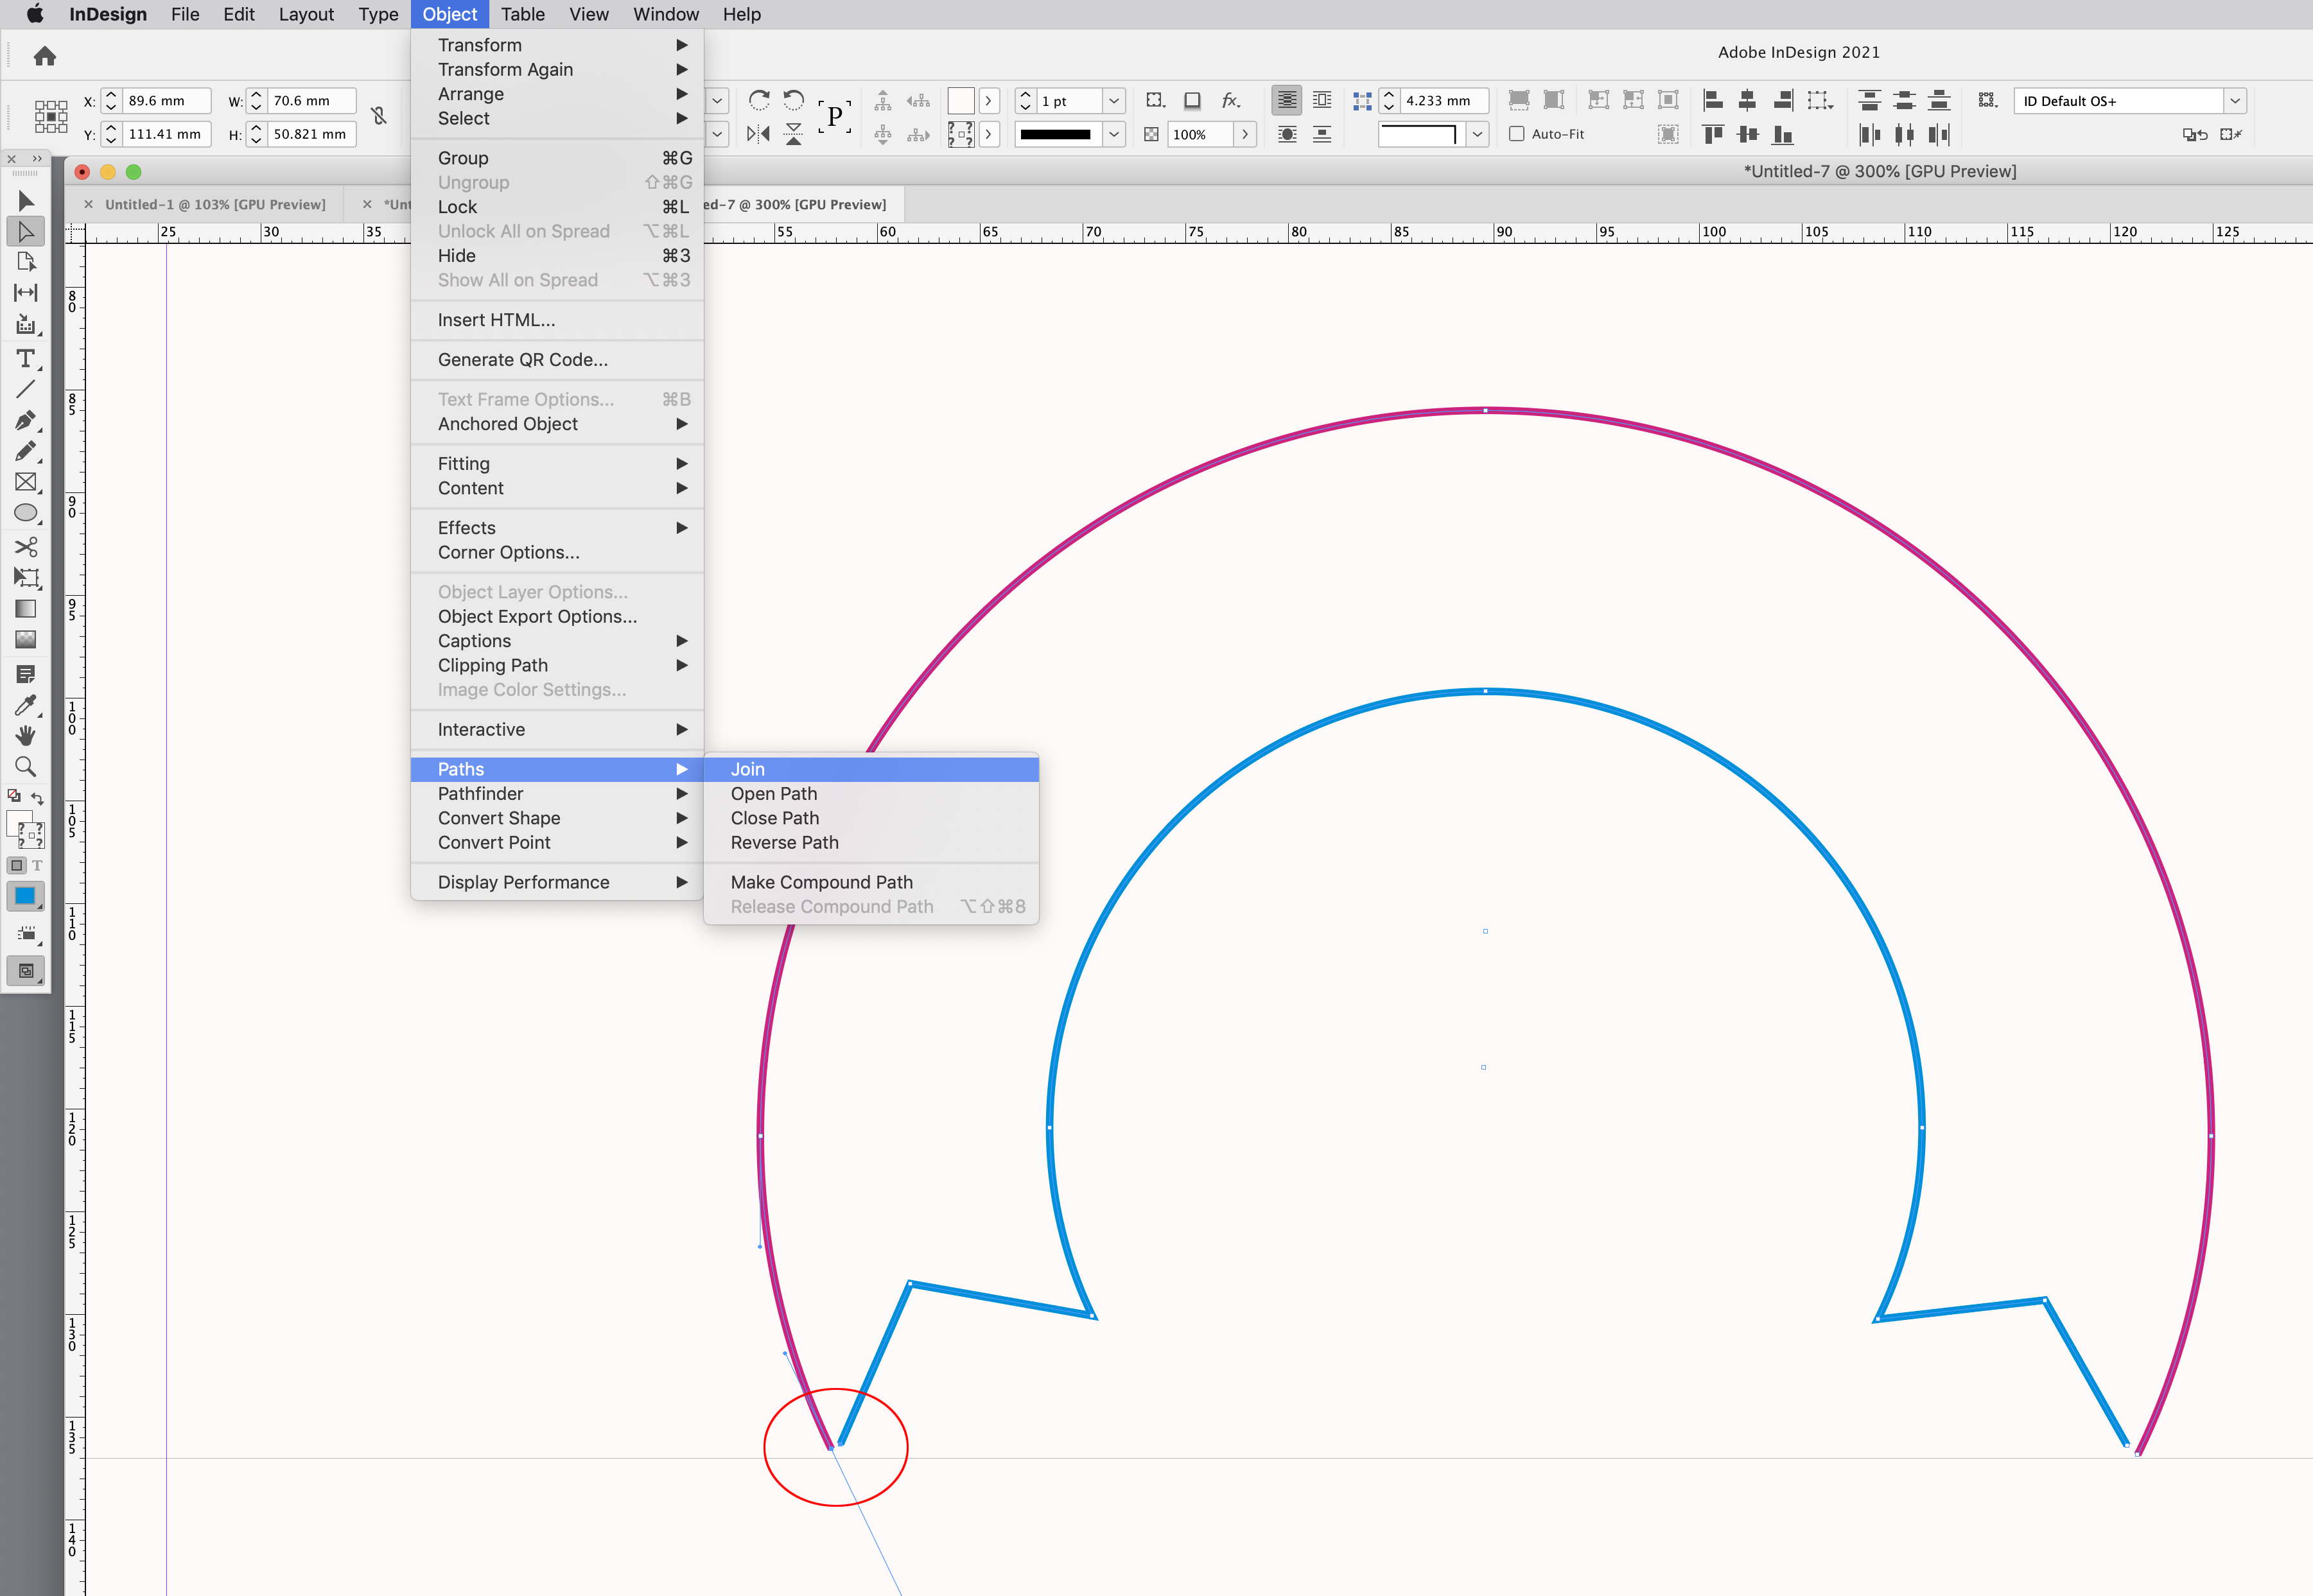
Task: Click the Home button in the toolbar
Action: 44,56
